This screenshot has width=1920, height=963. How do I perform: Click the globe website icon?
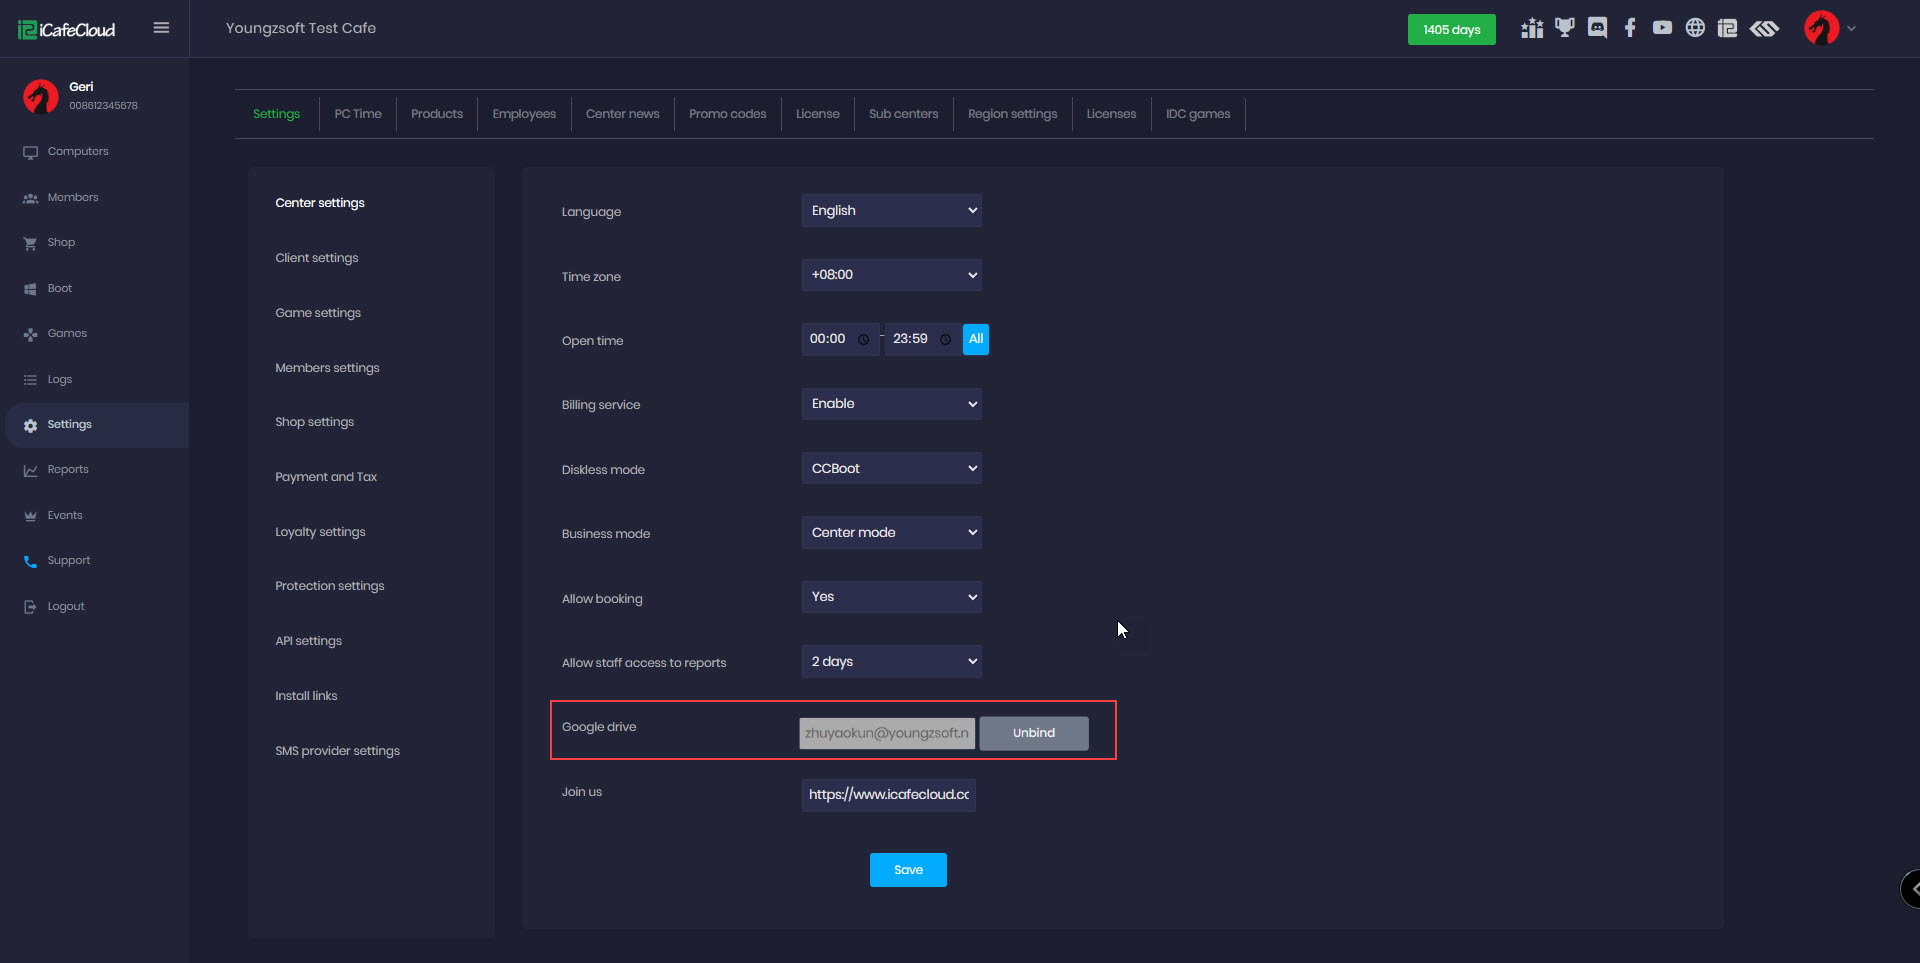point(1695,28)
